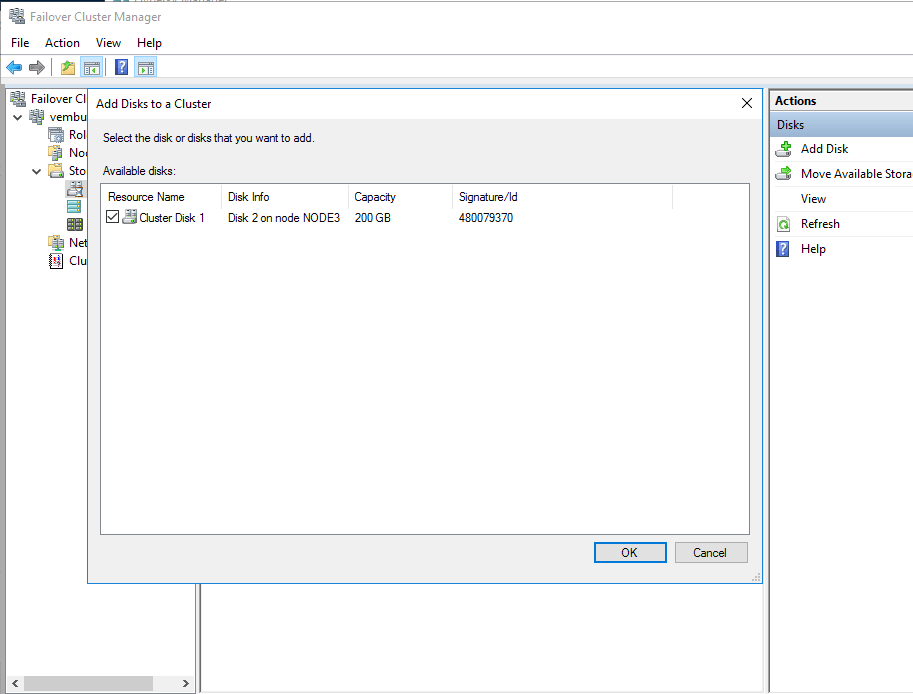Click the Forward arrow toolbar icon
The height and width of the screenshot is (694, 913).
pyautogui.click(x=37, y=68)
